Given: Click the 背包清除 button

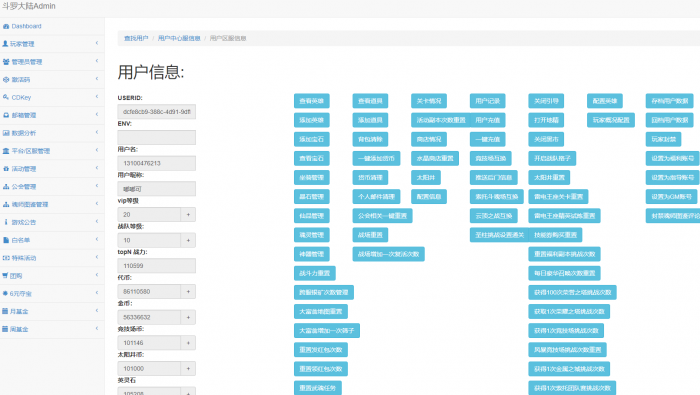Looking at the screenshot, I should (370, 139).
